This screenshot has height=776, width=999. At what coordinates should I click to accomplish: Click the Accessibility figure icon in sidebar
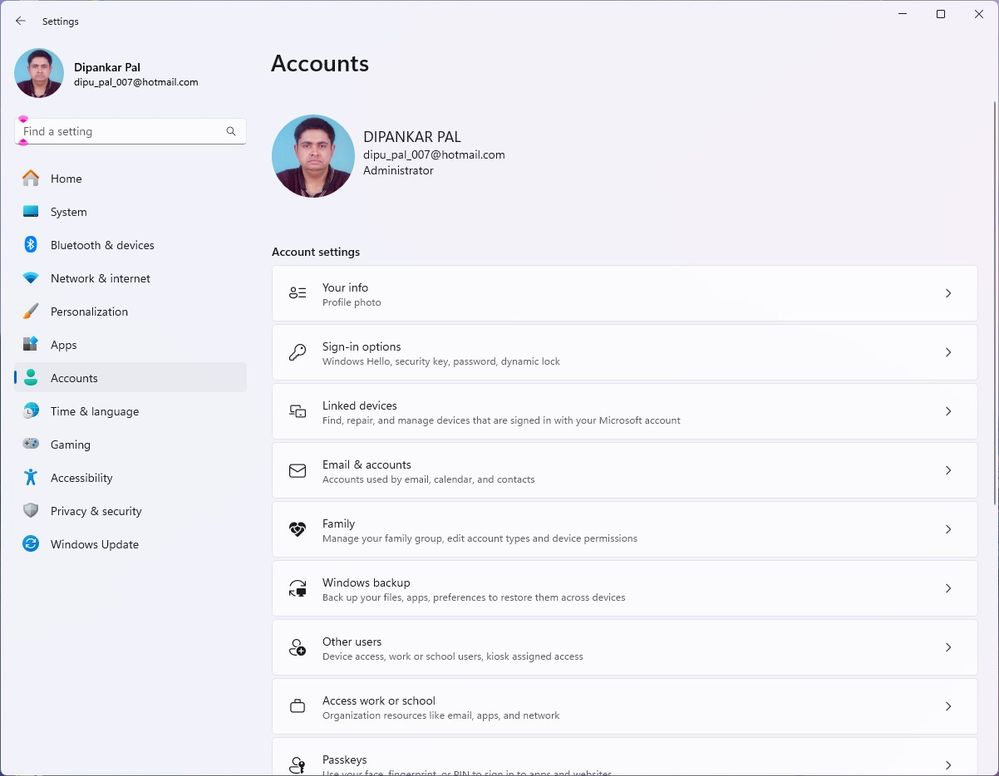[31, 478]
